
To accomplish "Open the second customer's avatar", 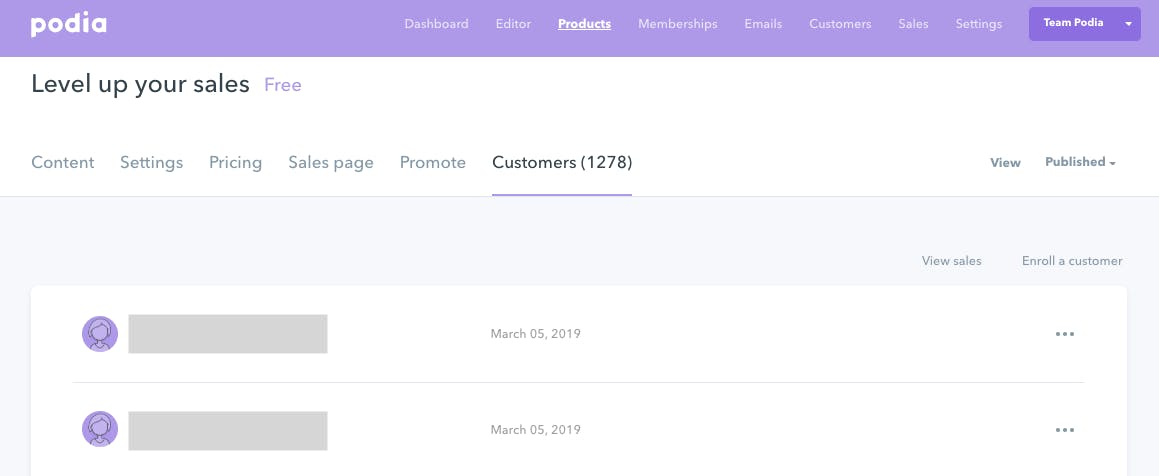I will 100,429.
